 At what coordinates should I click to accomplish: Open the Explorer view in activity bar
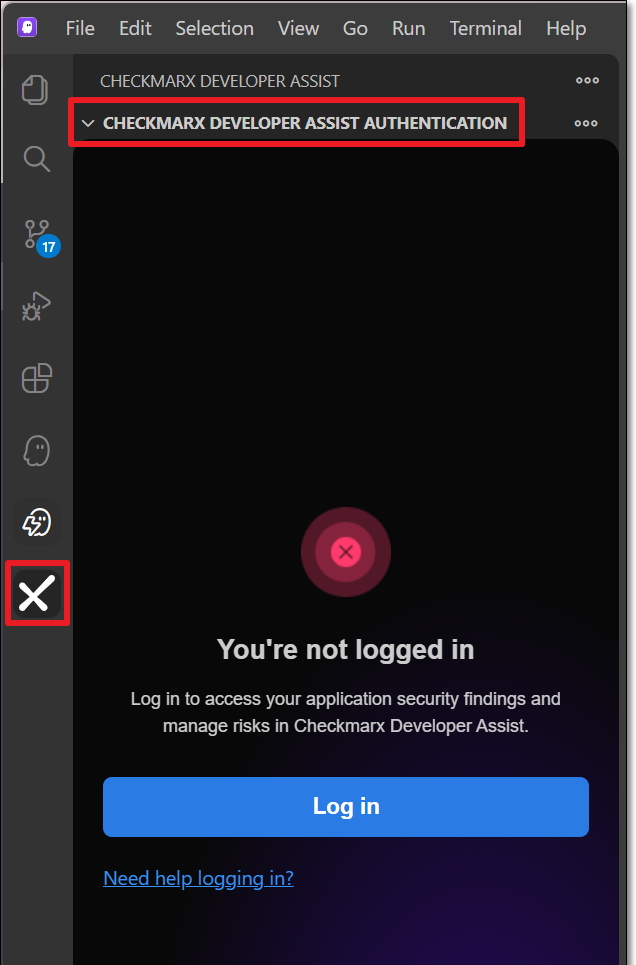35,90
